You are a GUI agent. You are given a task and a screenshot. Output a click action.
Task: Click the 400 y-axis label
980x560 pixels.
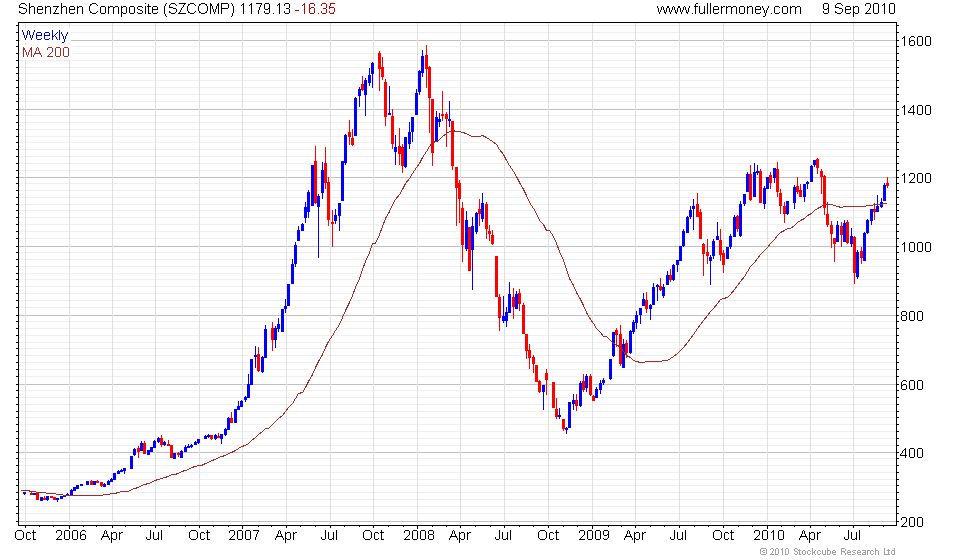click(912, 453)
